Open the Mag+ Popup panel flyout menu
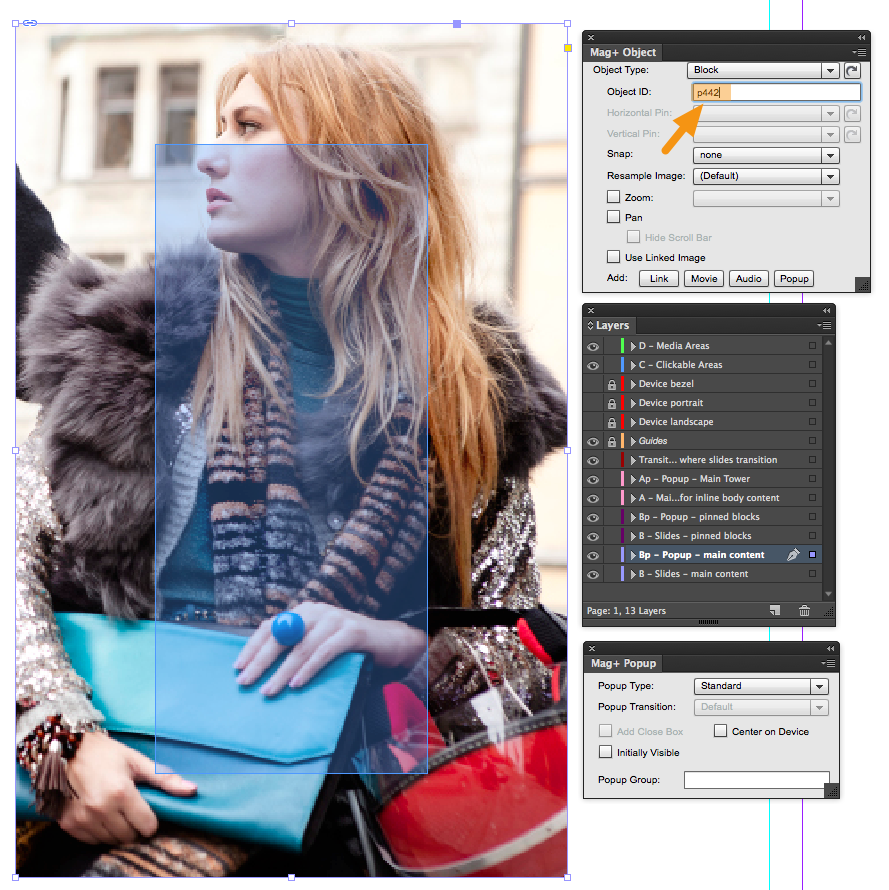889x890 pixels. (828, 664)
